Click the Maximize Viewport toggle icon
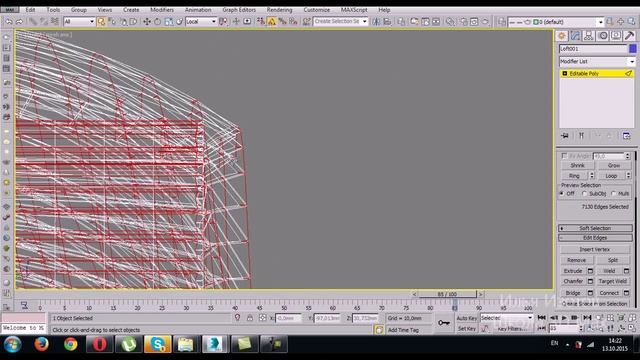Viewport: 640px width, 360px height. (632, 328)
